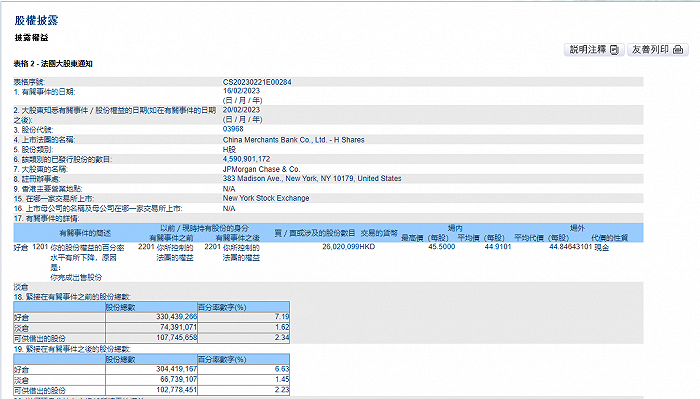Click the document icon in 說明注釋
This screenshot has height=399, width=700.
coord(614,50)
